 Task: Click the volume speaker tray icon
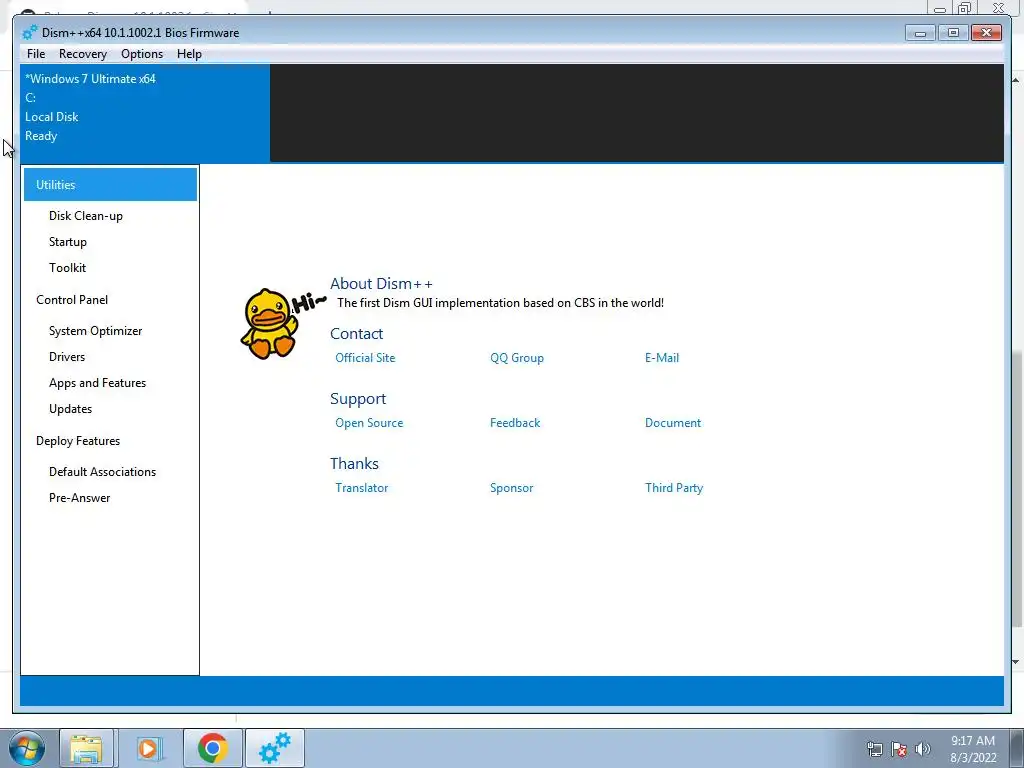(923, 749)
